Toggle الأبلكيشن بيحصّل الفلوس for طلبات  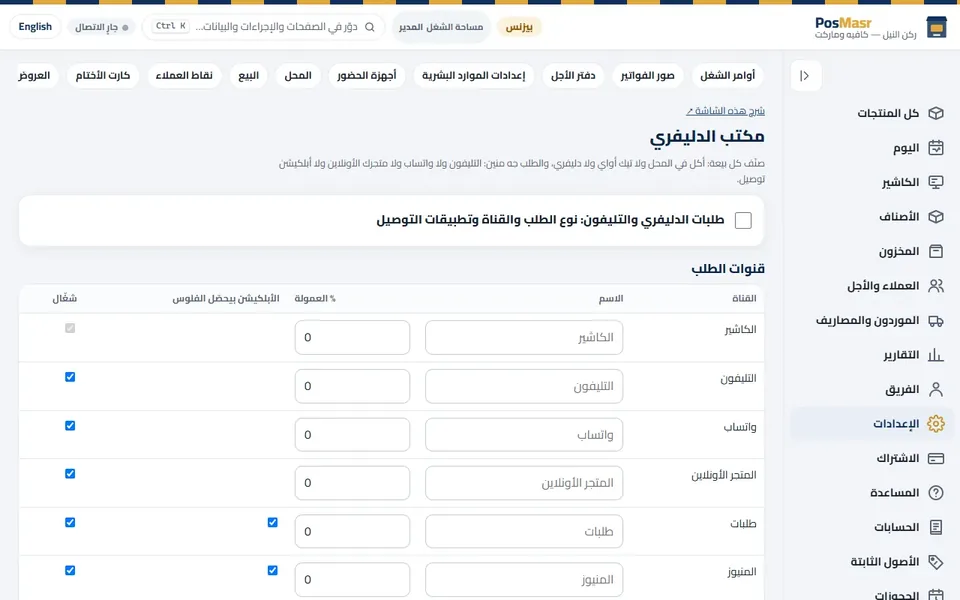click(x=272, y=522)
